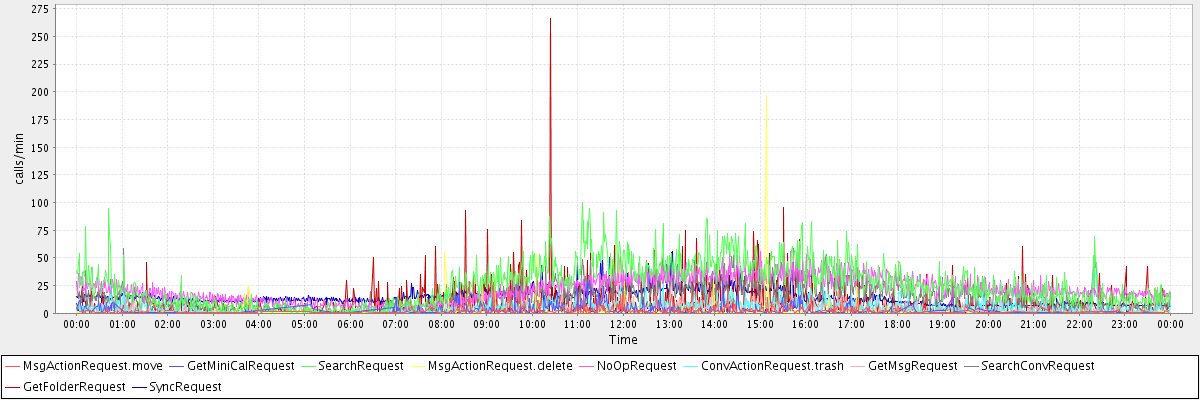Click the 100 value on the y-axis
This screenshot has height=400, width=1200.
tap(40, 202)
